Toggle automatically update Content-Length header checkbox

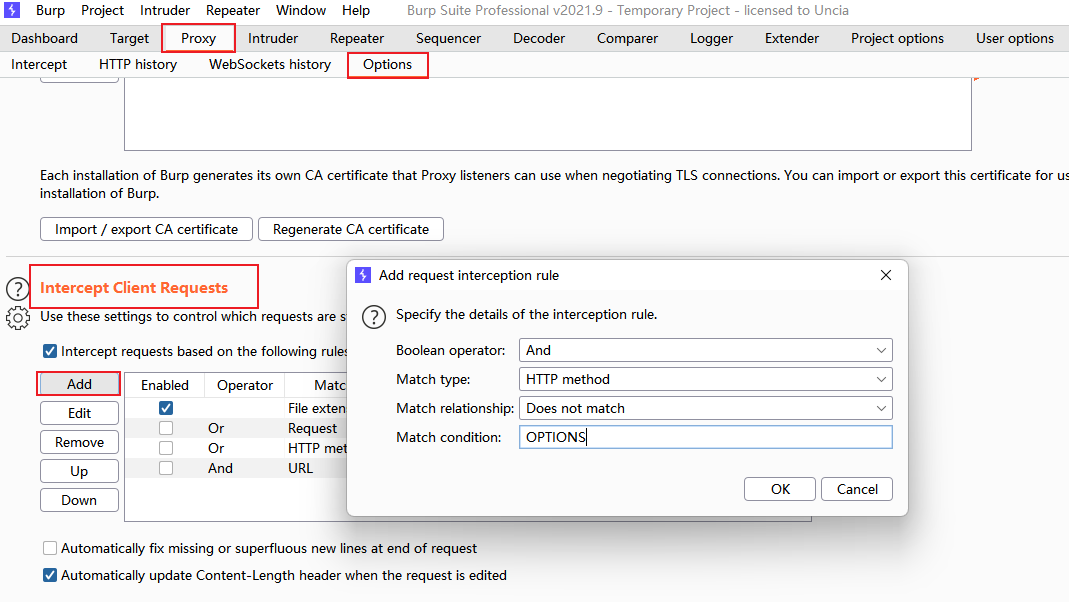50,575
